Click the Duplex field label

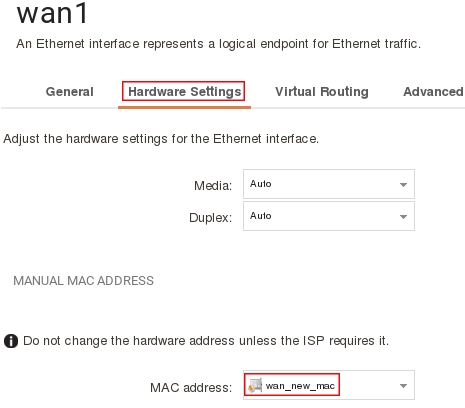pyautogui.click(x=210, y=218)
